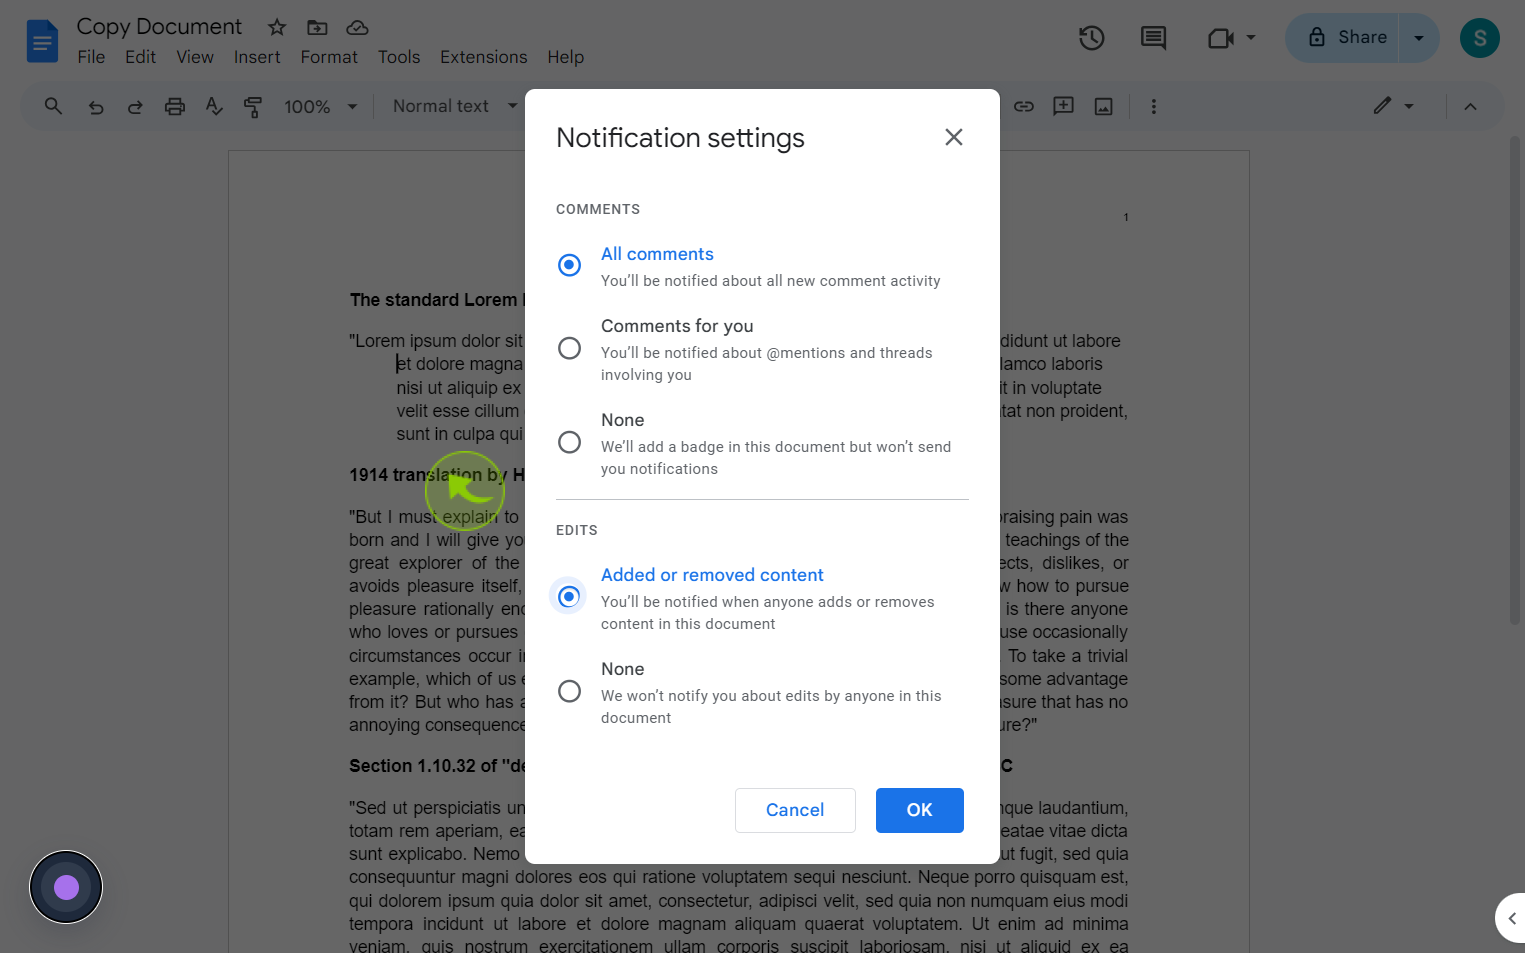Image resolution: width=1525 pixels, height=953 pixels.
Task: Open the S account avatar
Action: coord(1480,38)
